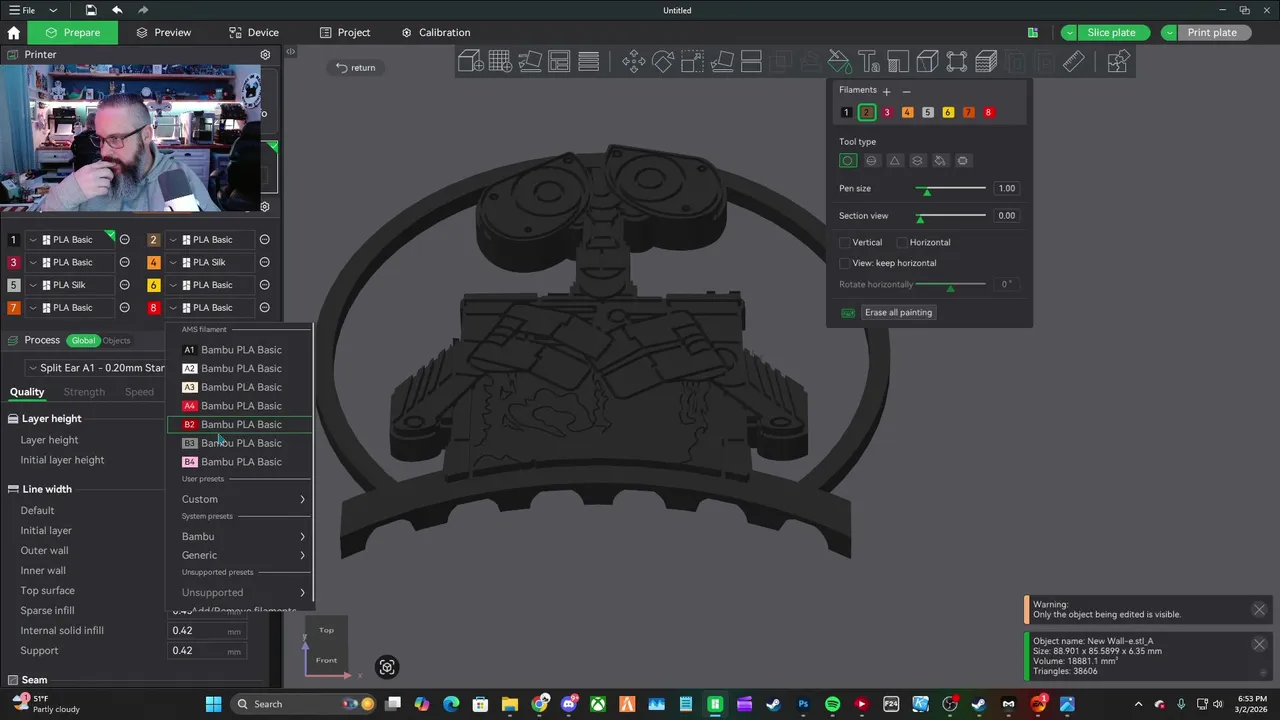
Task: Select filament color swatch 3
Action: click(x=887, y=113)
